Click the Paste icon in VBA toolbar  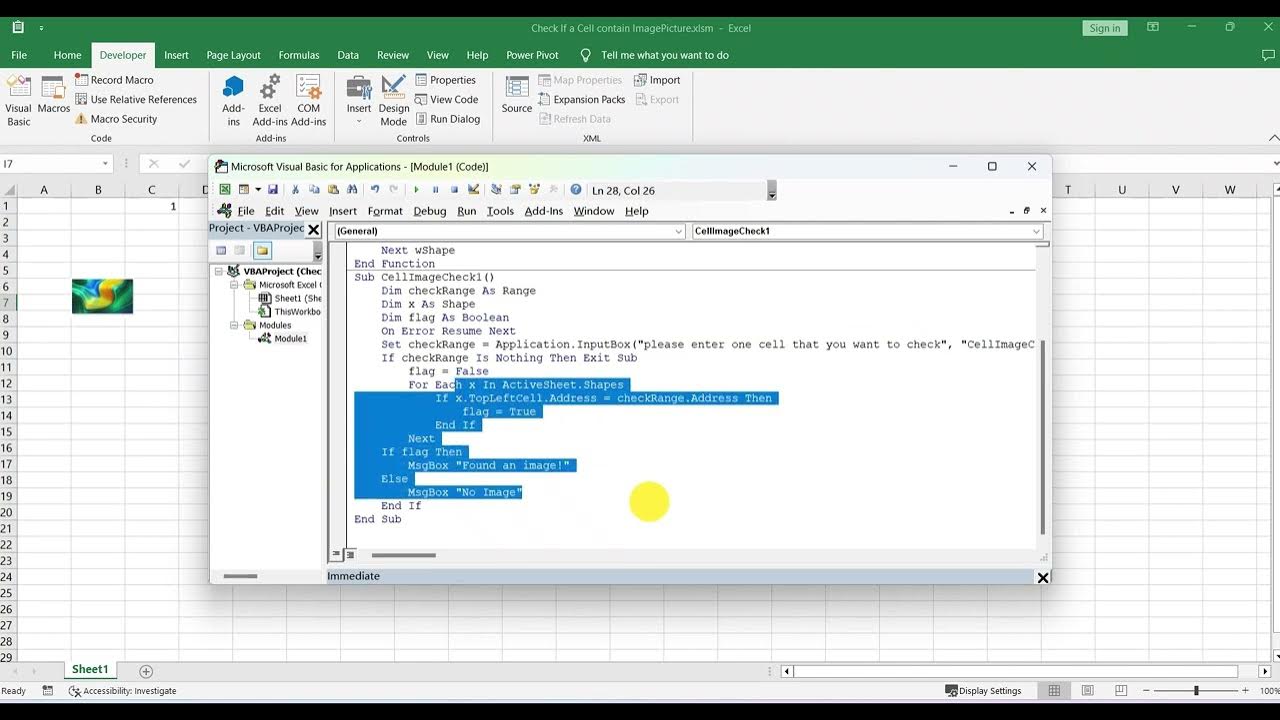pyautogui.click(x=332, y=190)
